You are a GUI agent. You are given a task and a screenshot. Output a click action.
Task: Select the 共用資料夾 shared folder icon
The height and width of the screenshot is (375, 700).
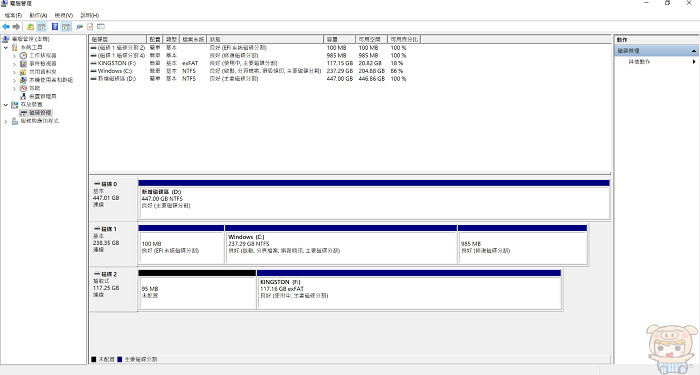23,71
